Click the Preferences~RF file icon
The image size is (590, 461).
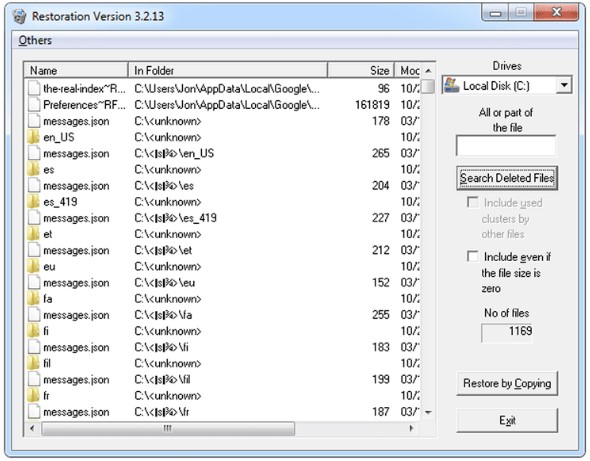pyautogui.click(x=34, y=105)
